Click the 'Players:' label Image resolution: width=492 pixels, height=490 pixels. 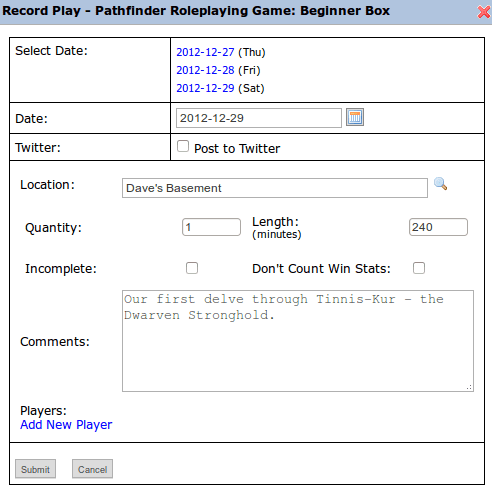(x=43, y=411)
